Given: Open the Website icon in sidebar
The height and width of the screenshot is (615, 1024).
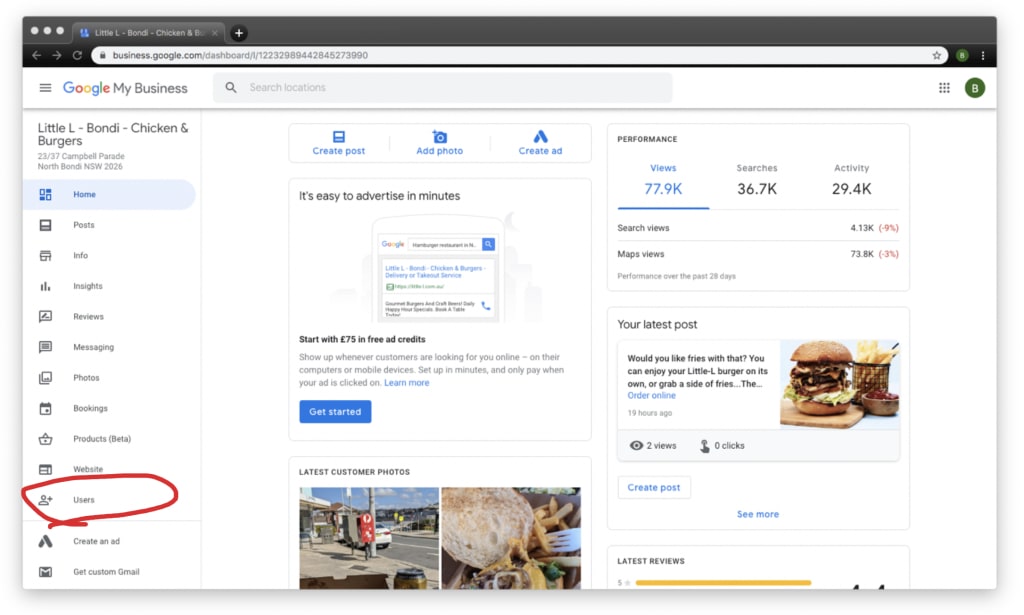Looking at the screenshot, I should pyautogui.click(x=45, y=469).
